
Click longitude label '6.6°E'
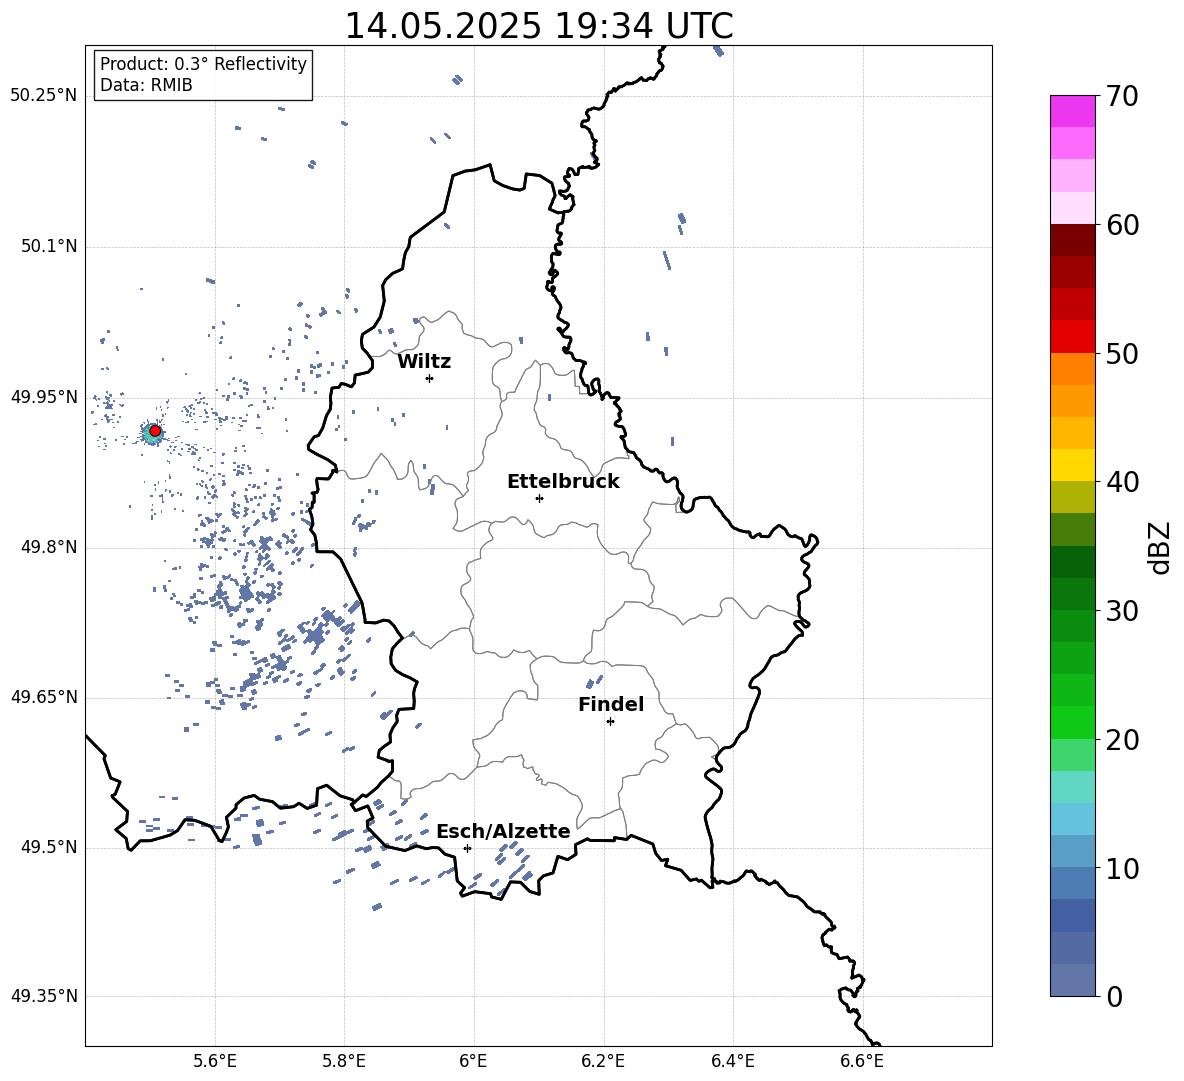[x=862, y=1061]
